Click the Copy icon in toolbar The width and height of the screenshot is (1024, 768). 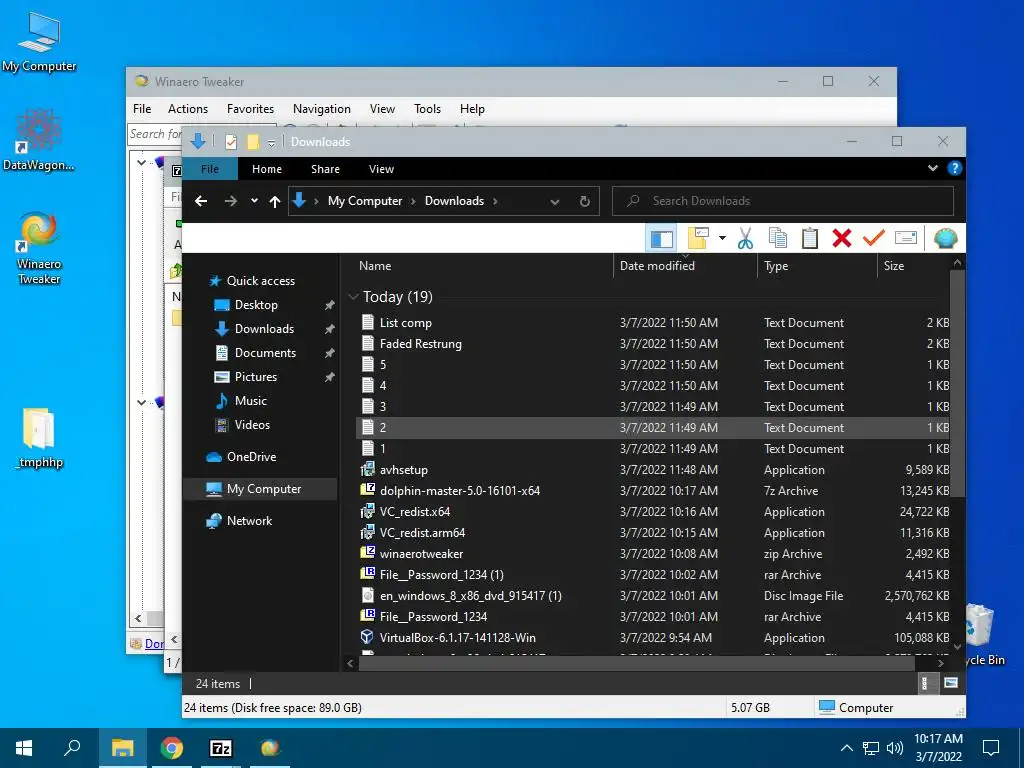(x=777, y=238)
